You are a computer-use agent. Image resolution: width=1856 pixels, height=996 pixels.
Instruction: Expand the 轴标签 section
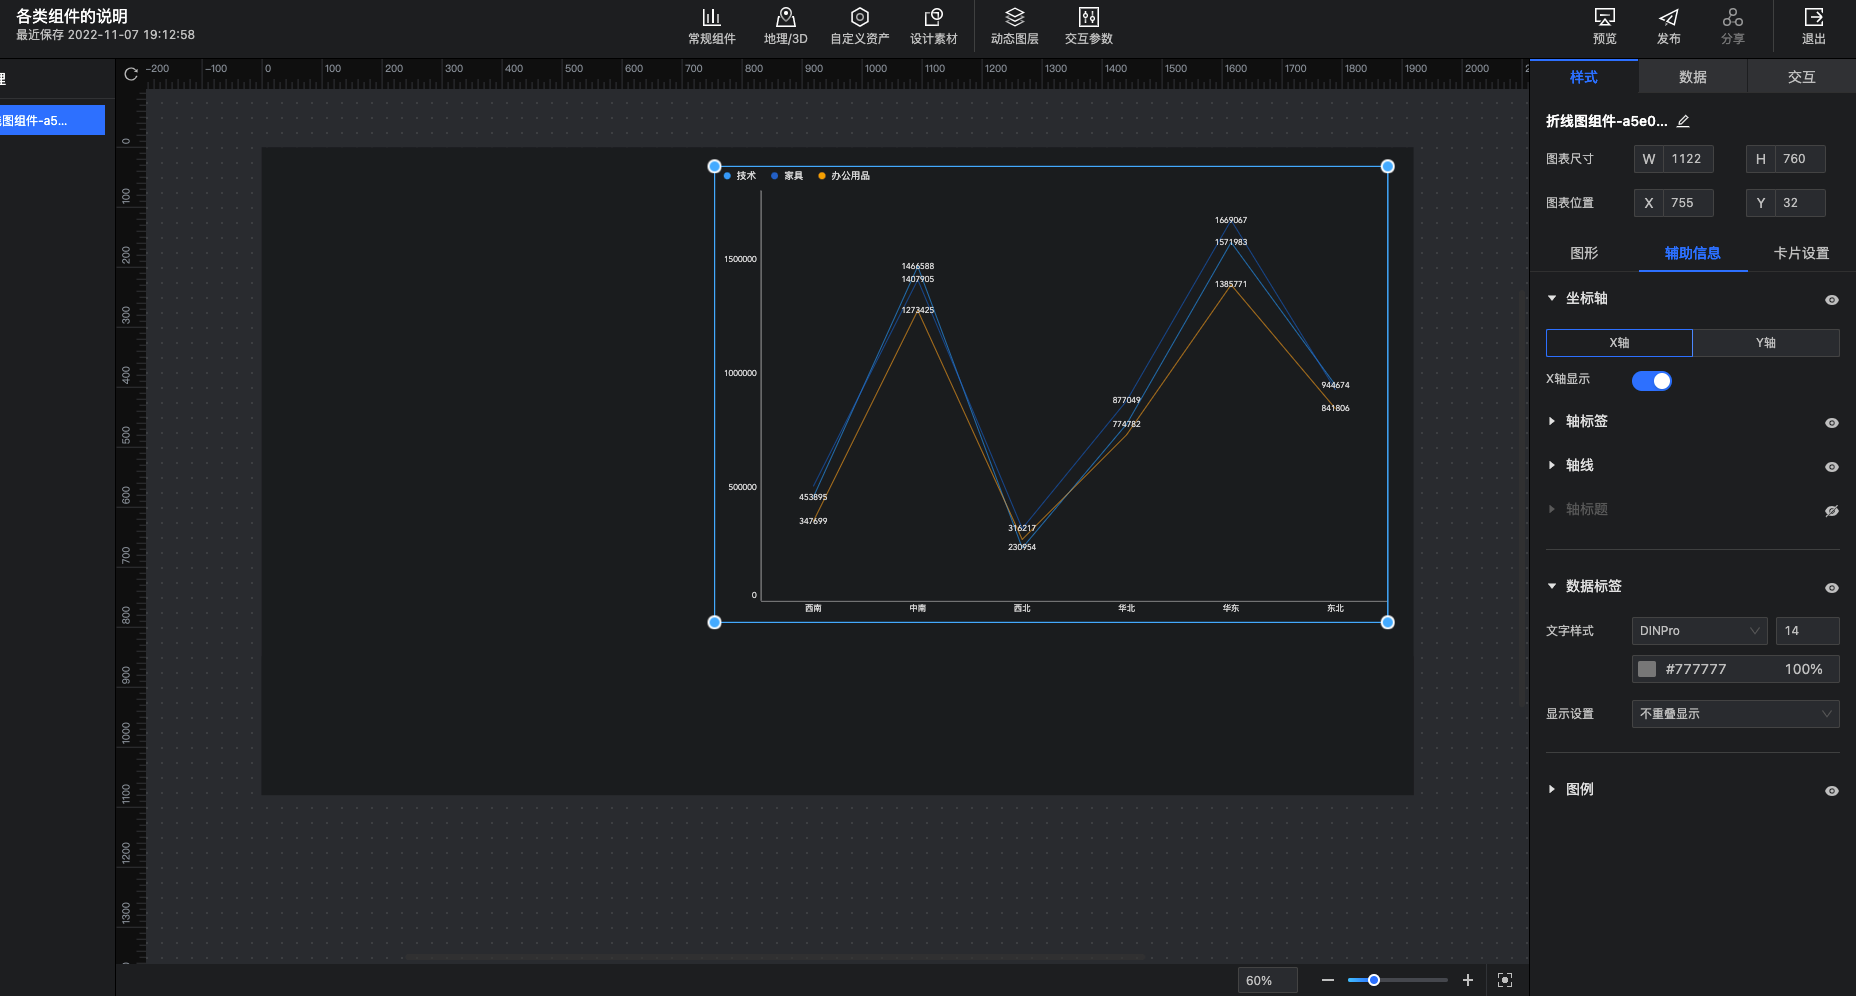click(1552, 421)
